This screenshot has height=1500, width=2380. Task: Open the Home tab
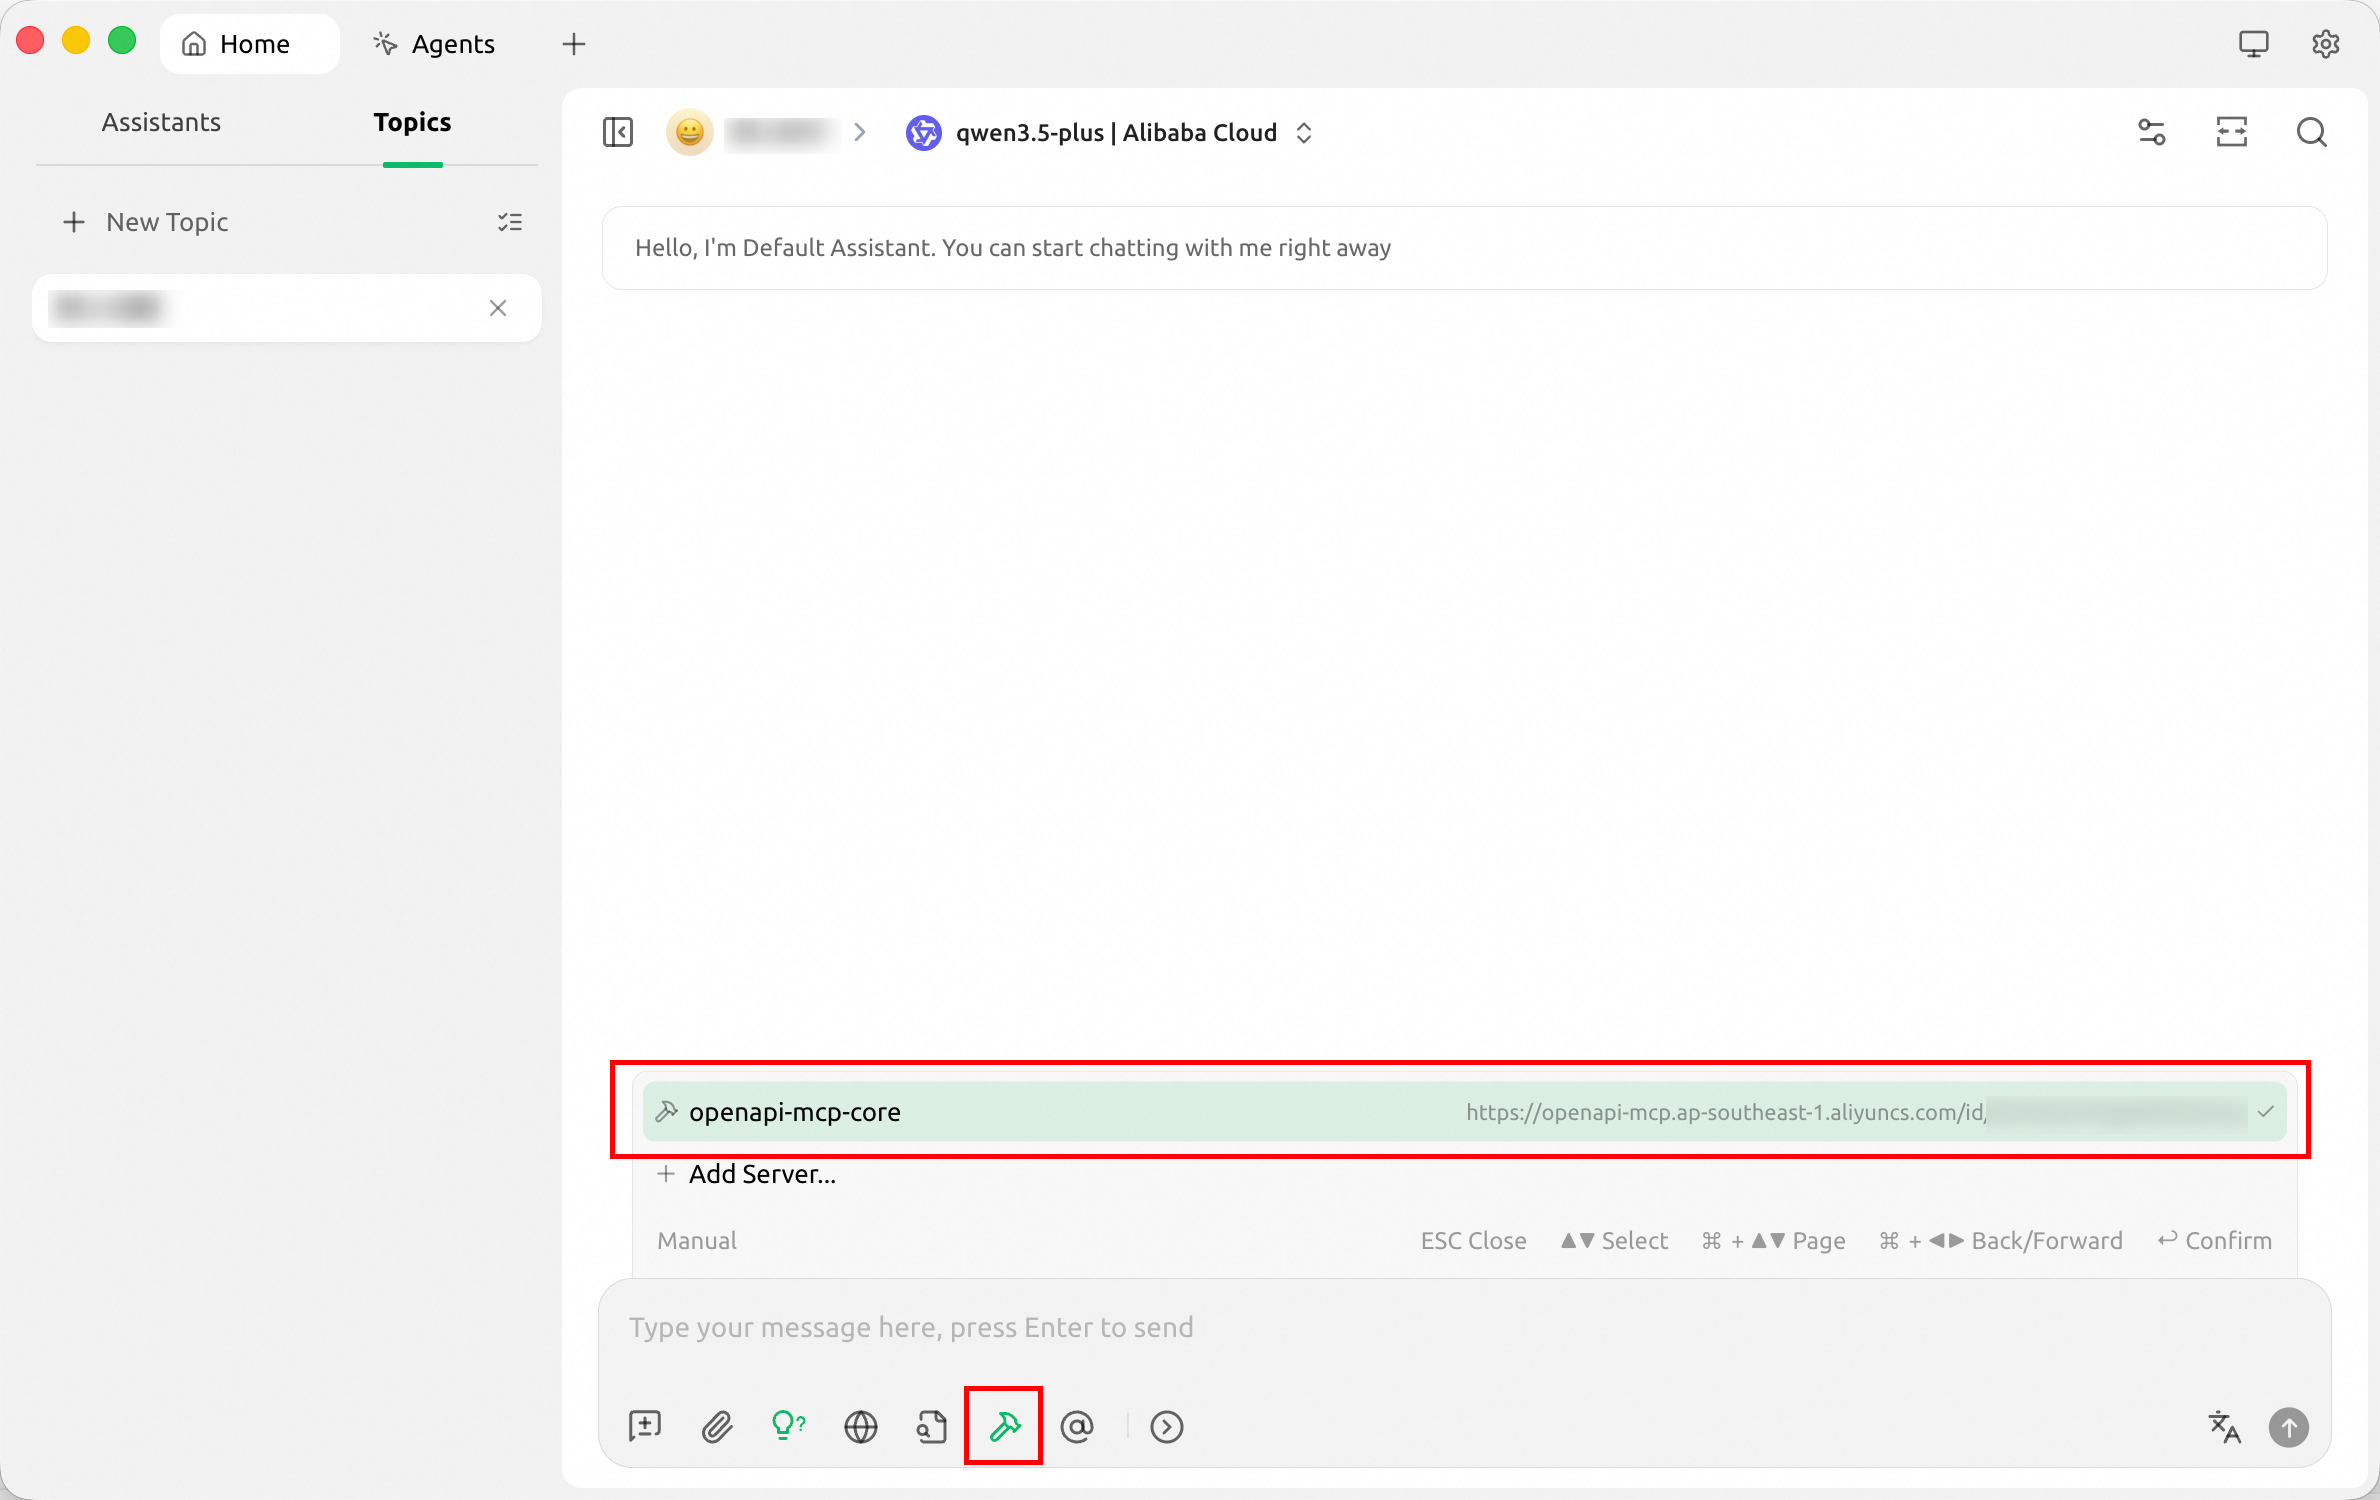250,44
